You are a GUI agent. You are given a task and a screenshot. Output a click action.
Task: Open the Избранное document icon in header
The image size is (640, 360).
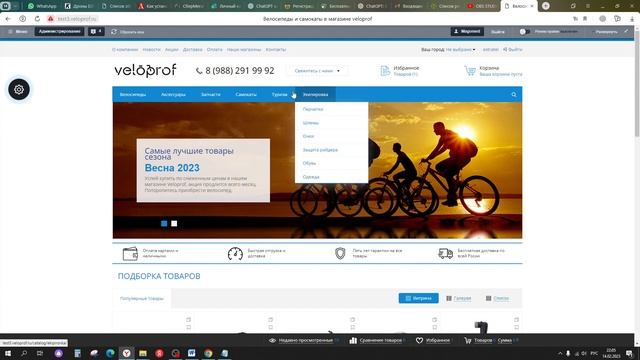385,71
